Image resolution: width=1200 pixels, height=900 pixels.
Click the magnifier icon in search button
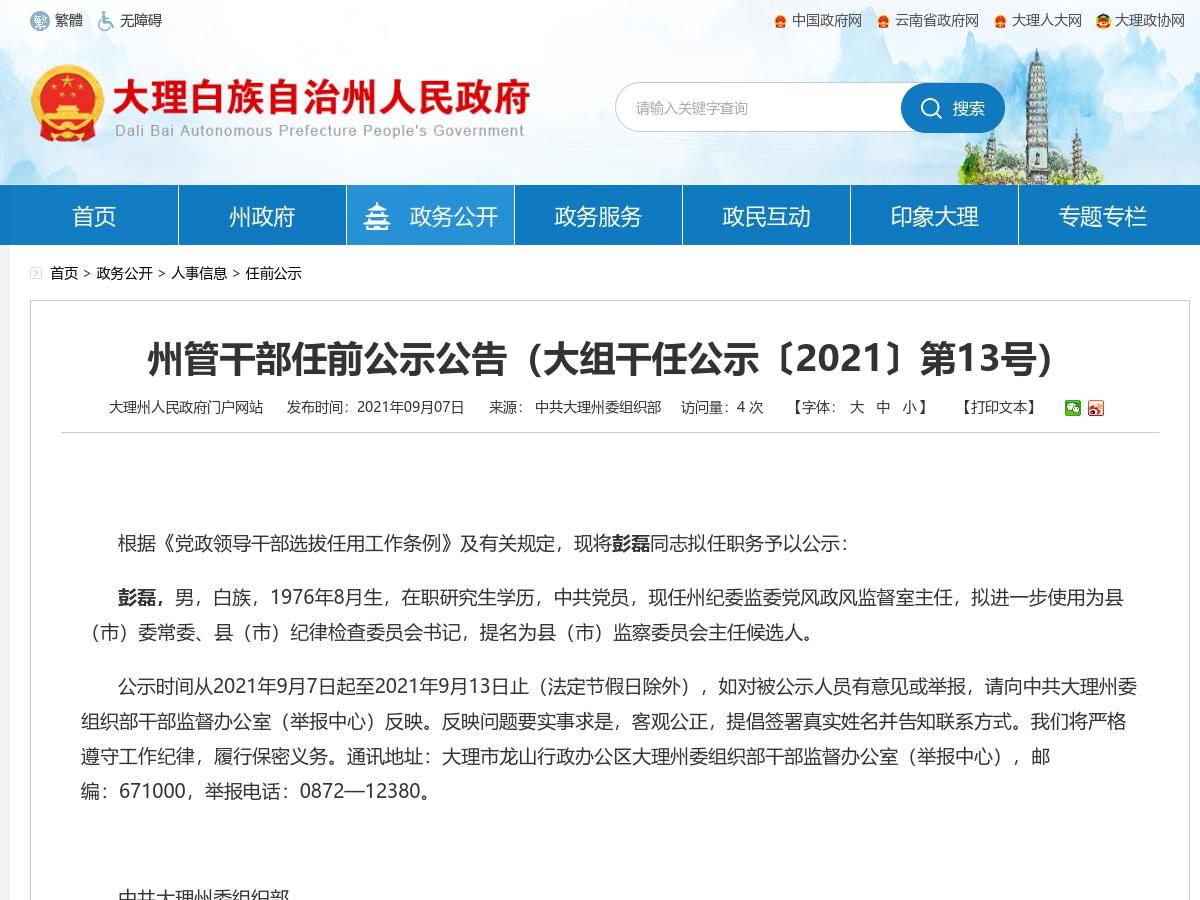point(931,108)
